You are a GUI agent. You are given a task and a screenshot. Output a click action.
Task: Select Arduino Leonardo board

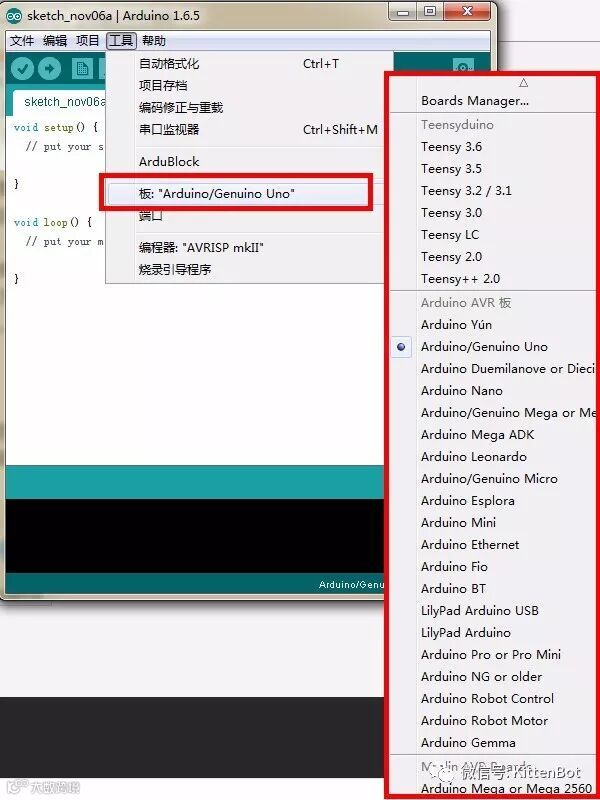point(493,457)
